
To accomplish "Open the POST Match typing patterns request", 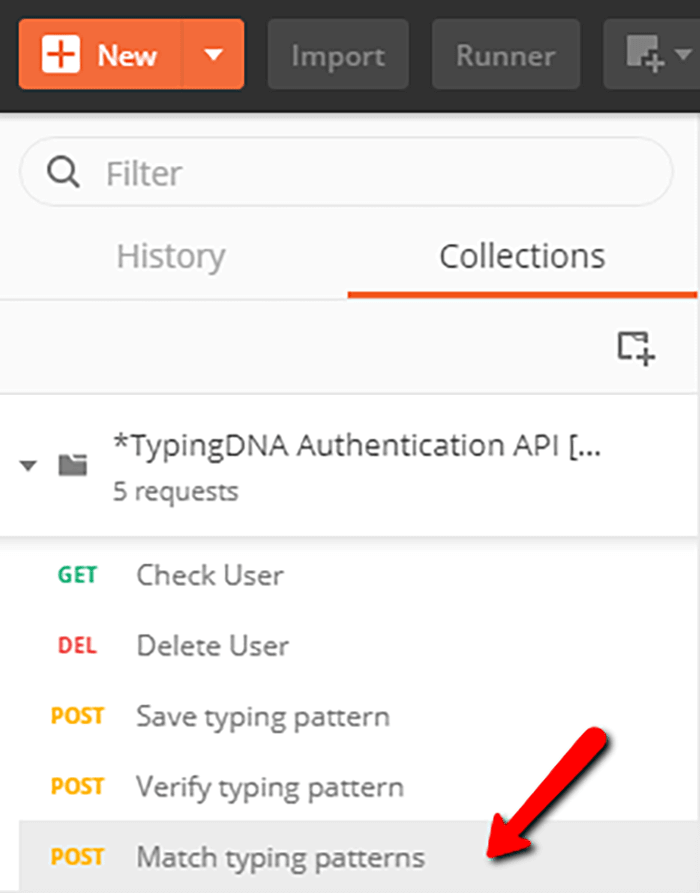I will click(359, 857).
